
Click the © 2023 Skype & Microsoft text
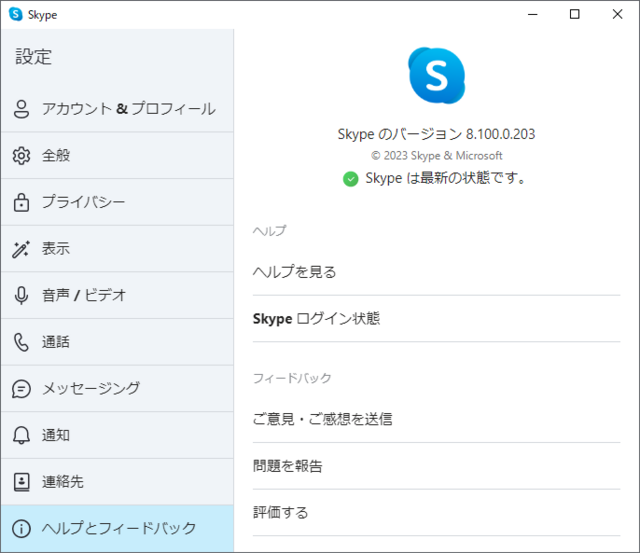click(x=436, y=156)
